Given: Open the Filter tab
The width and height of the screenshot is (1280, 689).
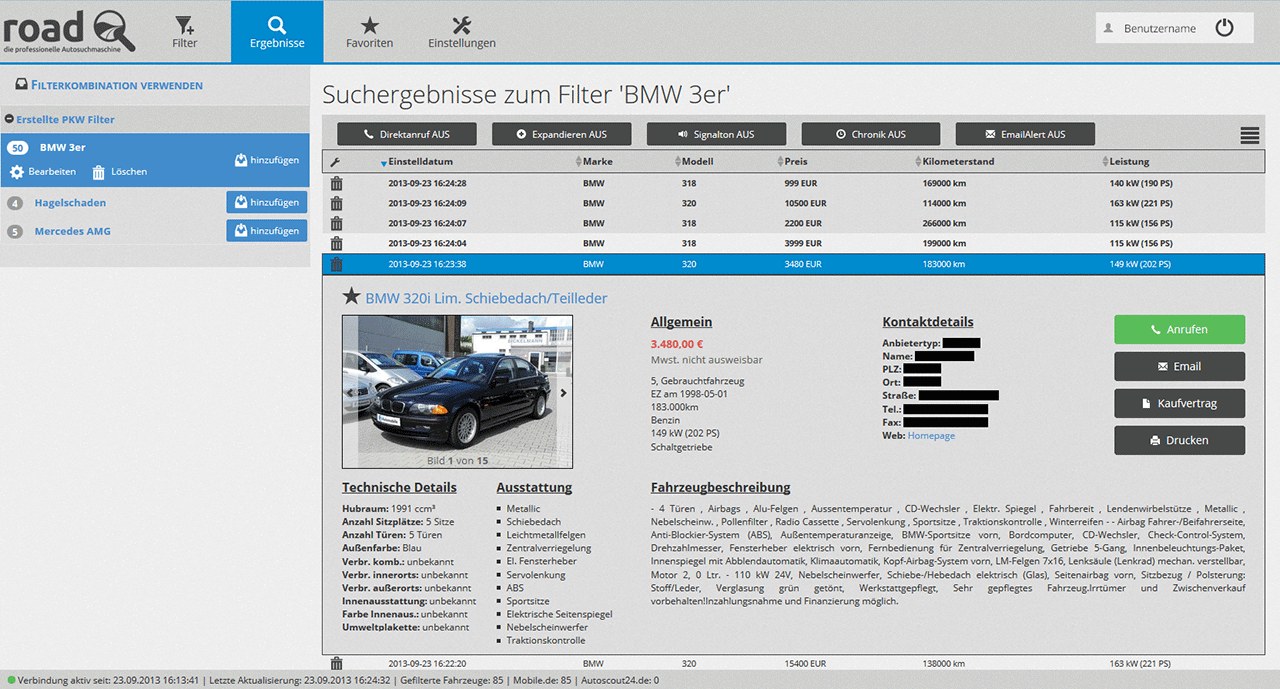Looking at the screenshot, I should 185,32.
